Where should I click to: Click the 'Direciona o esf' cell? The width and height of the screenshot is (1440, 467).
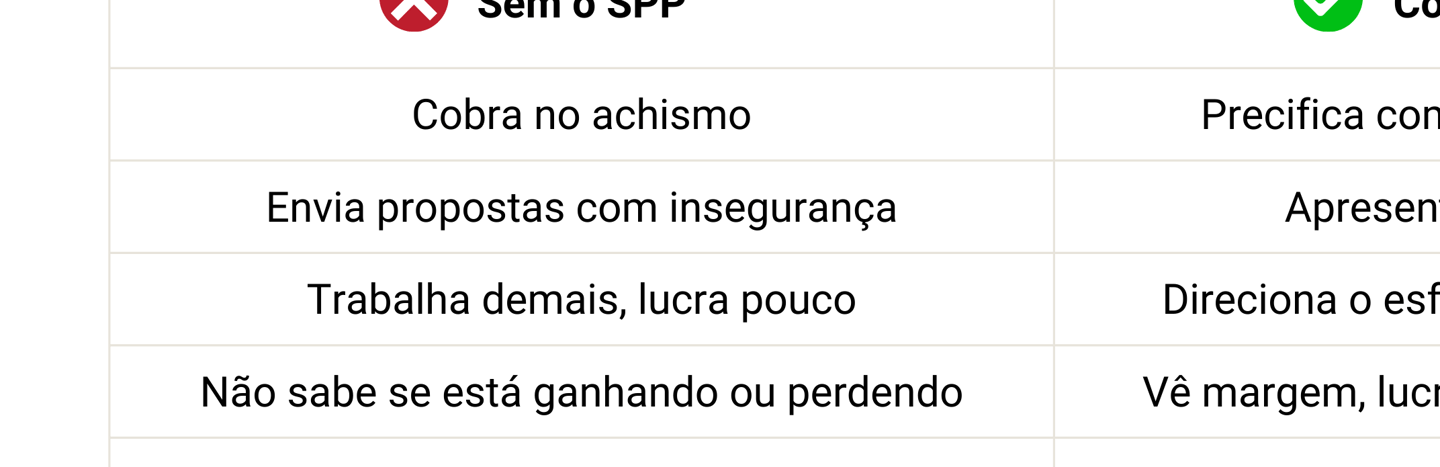coord(1300,300)
